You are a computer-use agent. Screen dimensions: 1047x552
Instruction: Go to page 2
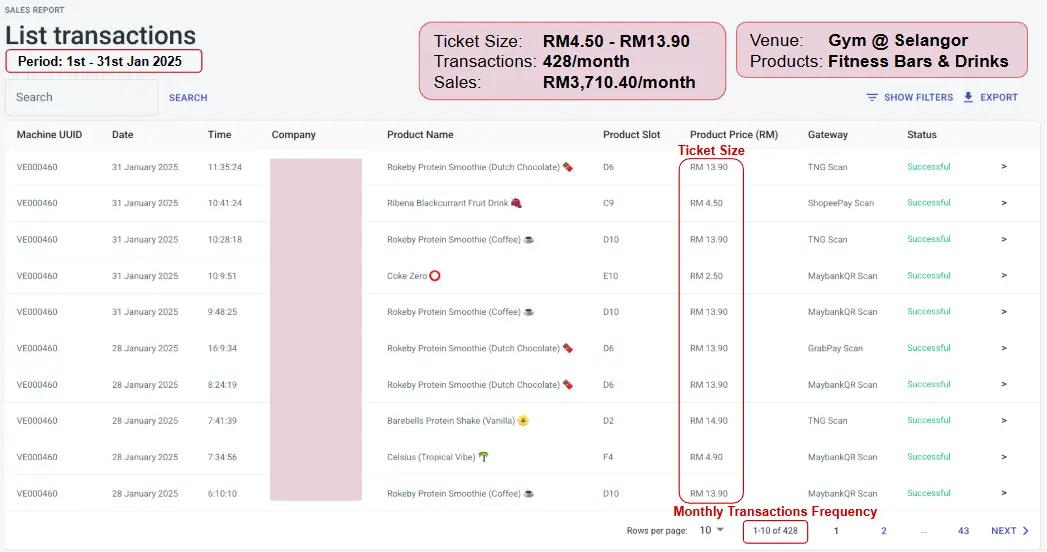884,531
